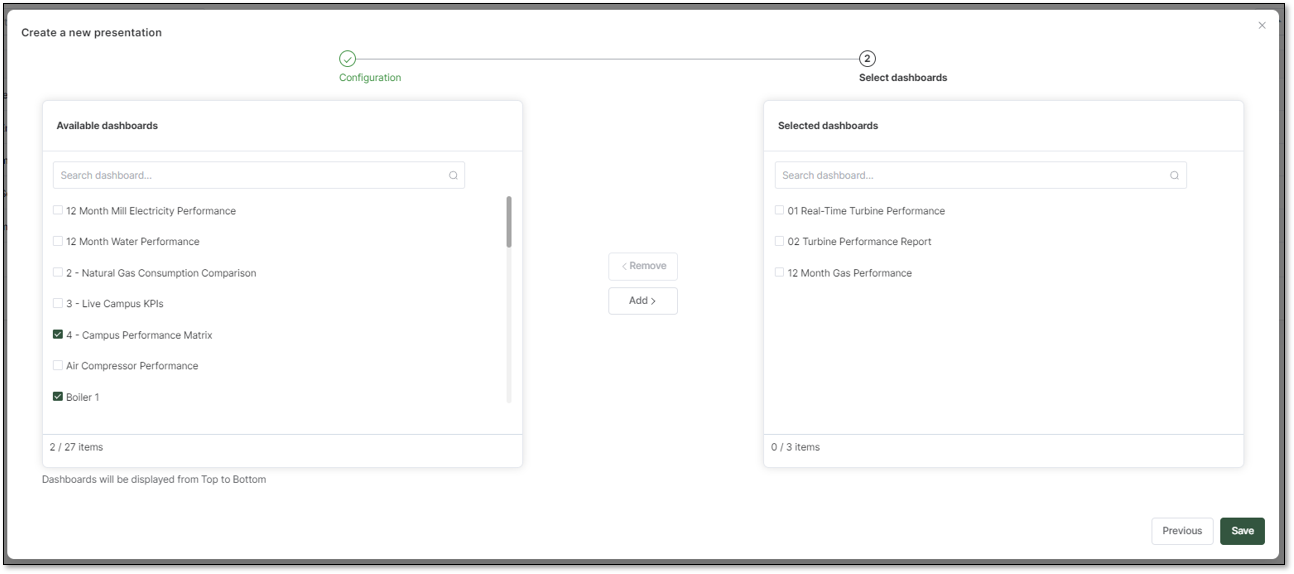The height and width of the screenshot is (574, 1294).
Task: Click the 2 / 27 items counter
Action: [76, 447]
